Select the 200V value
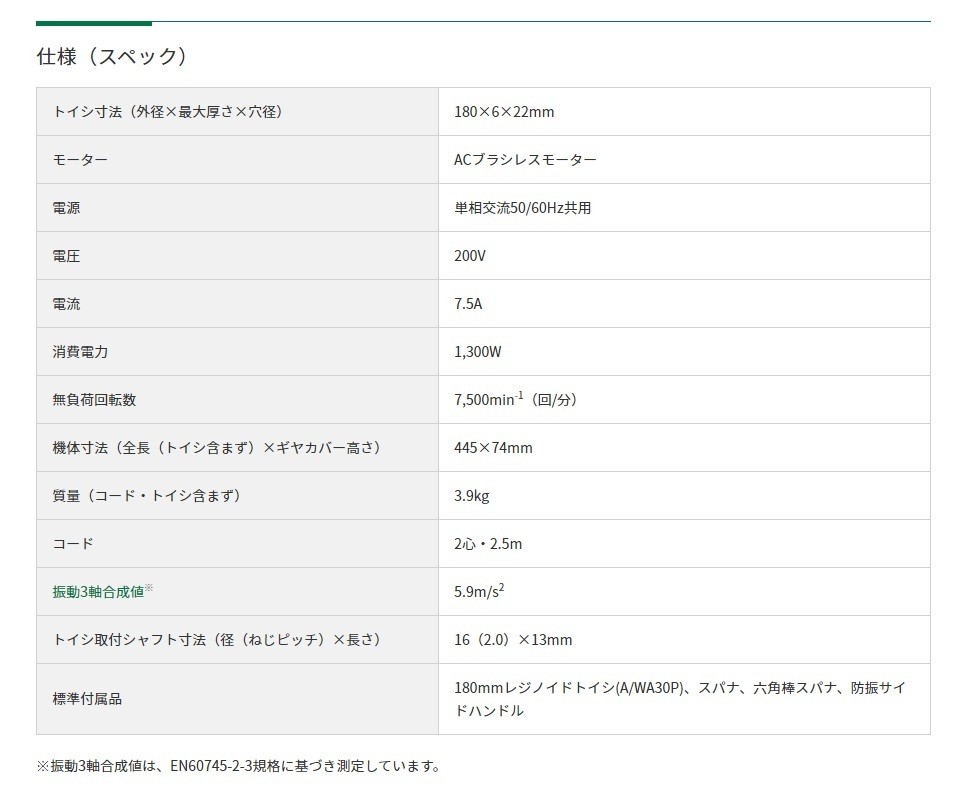The width and height of the screenshot is (956, 806). click(469, 256)
